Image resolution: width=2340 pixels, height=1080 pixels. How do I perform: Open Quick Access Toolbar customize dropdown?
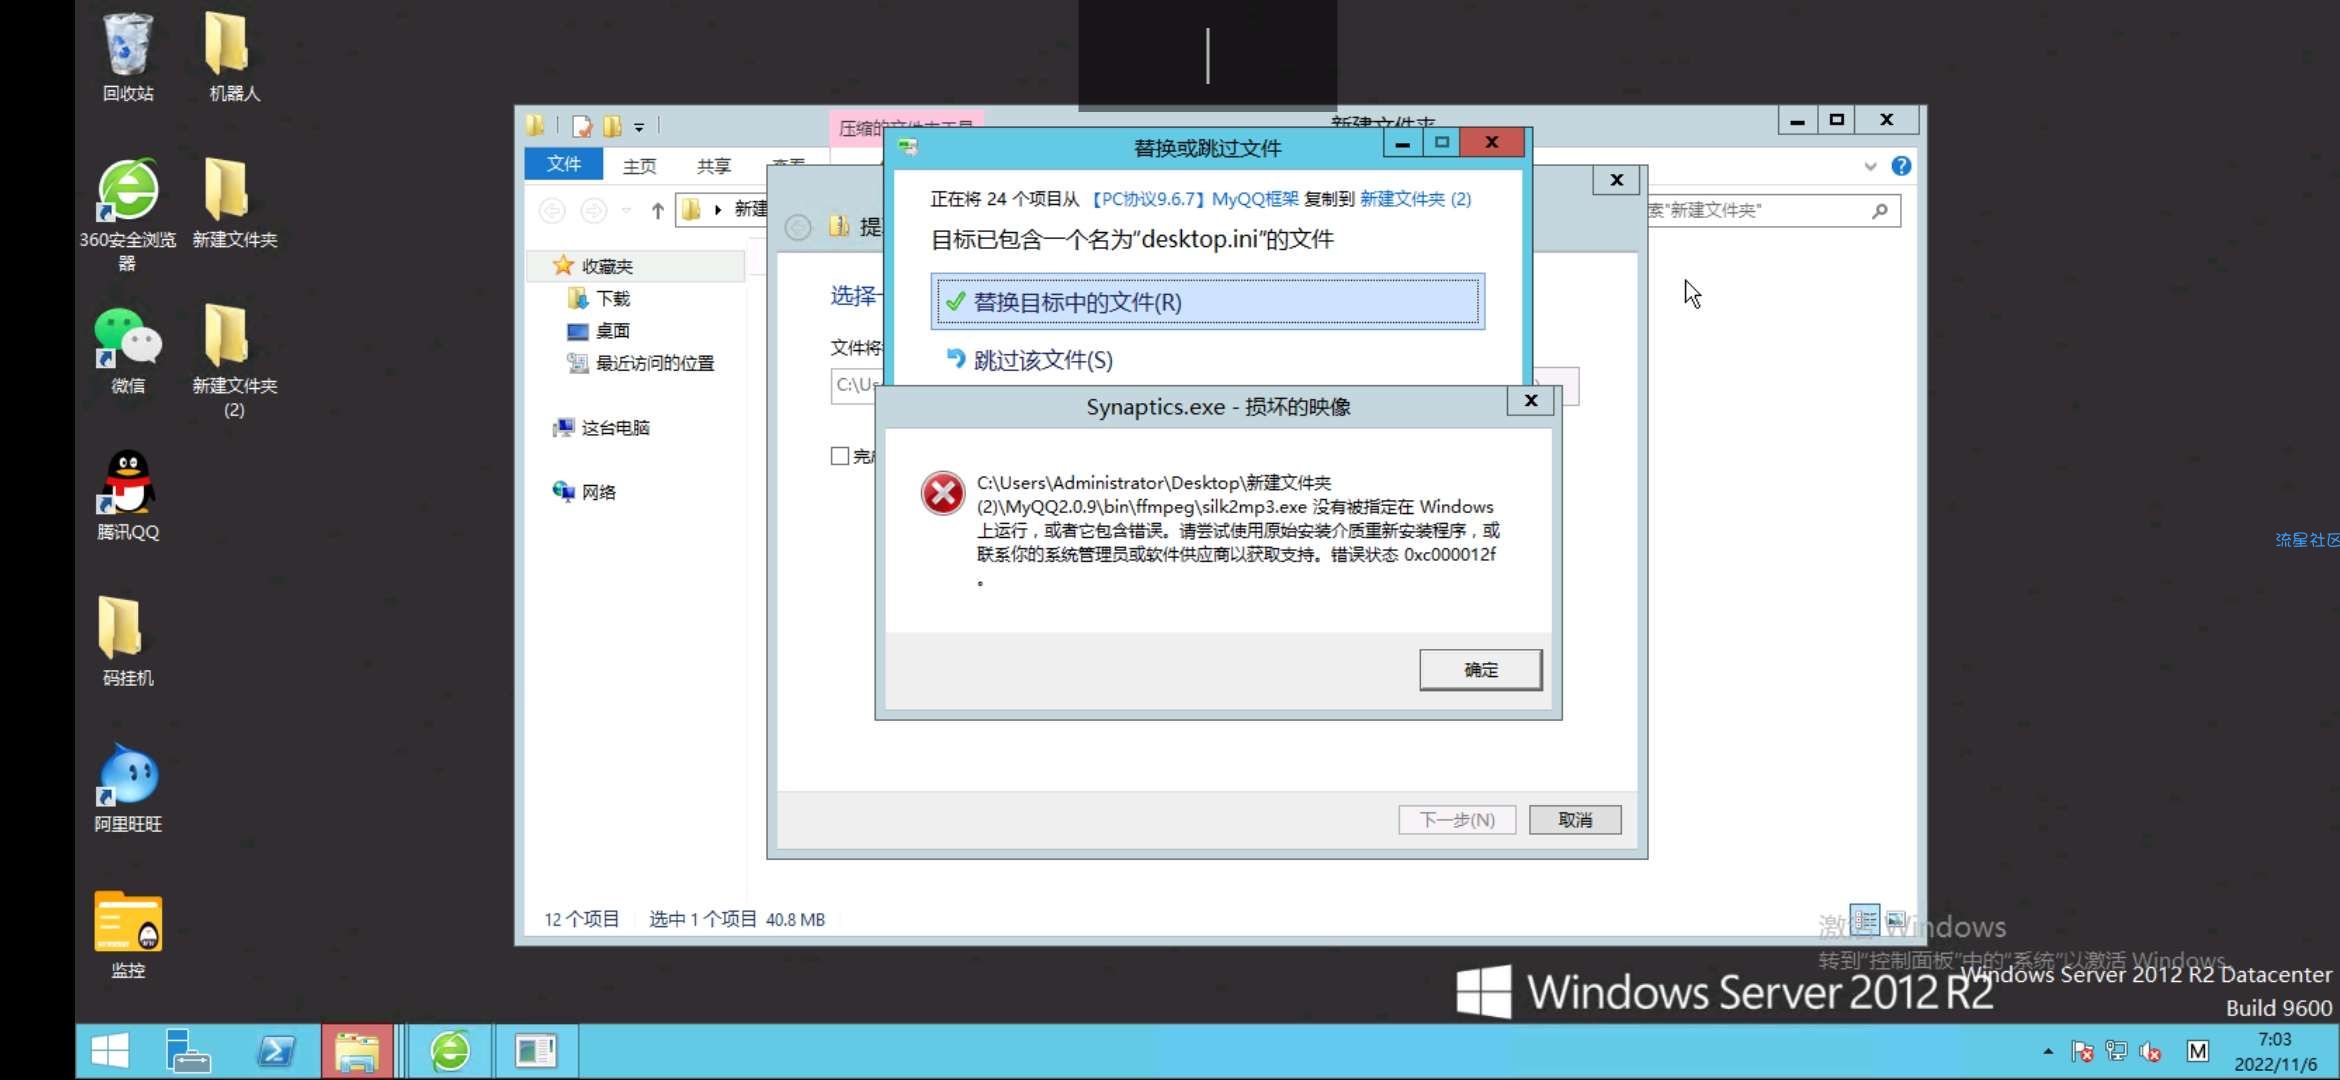639,127
